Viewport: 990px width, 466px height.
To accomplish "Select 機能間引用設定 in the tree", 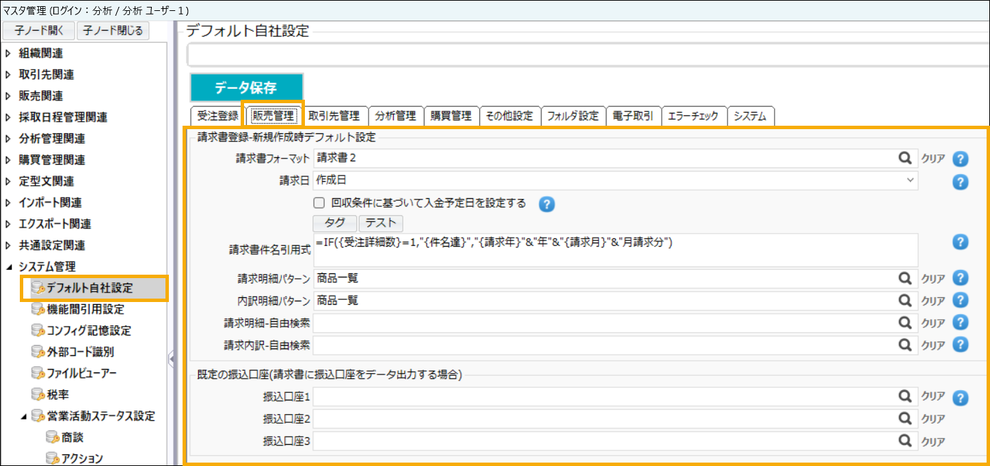I will (85, 309).
